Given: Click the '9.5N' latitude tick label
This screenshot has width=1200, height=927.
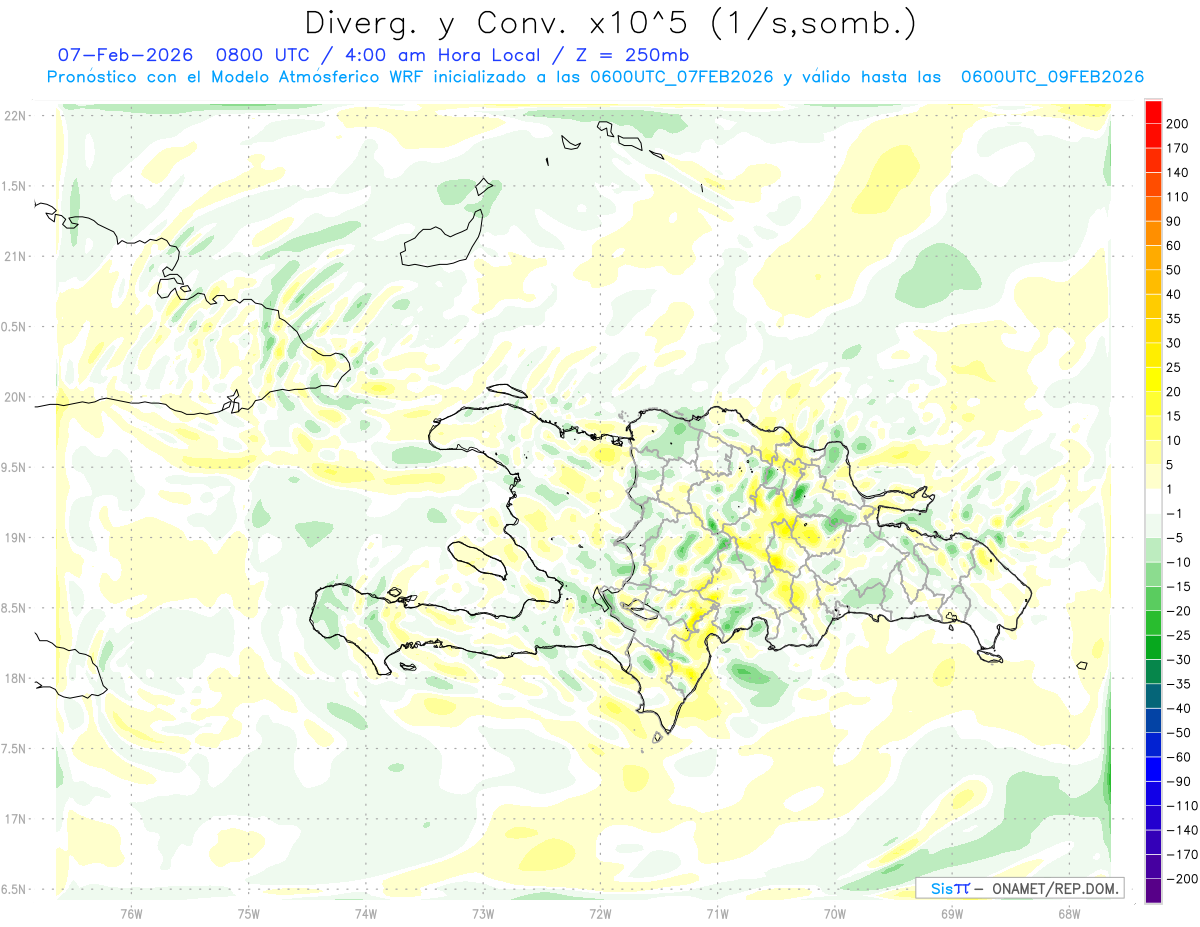Looking at the screenshot, I should point(14,467).
